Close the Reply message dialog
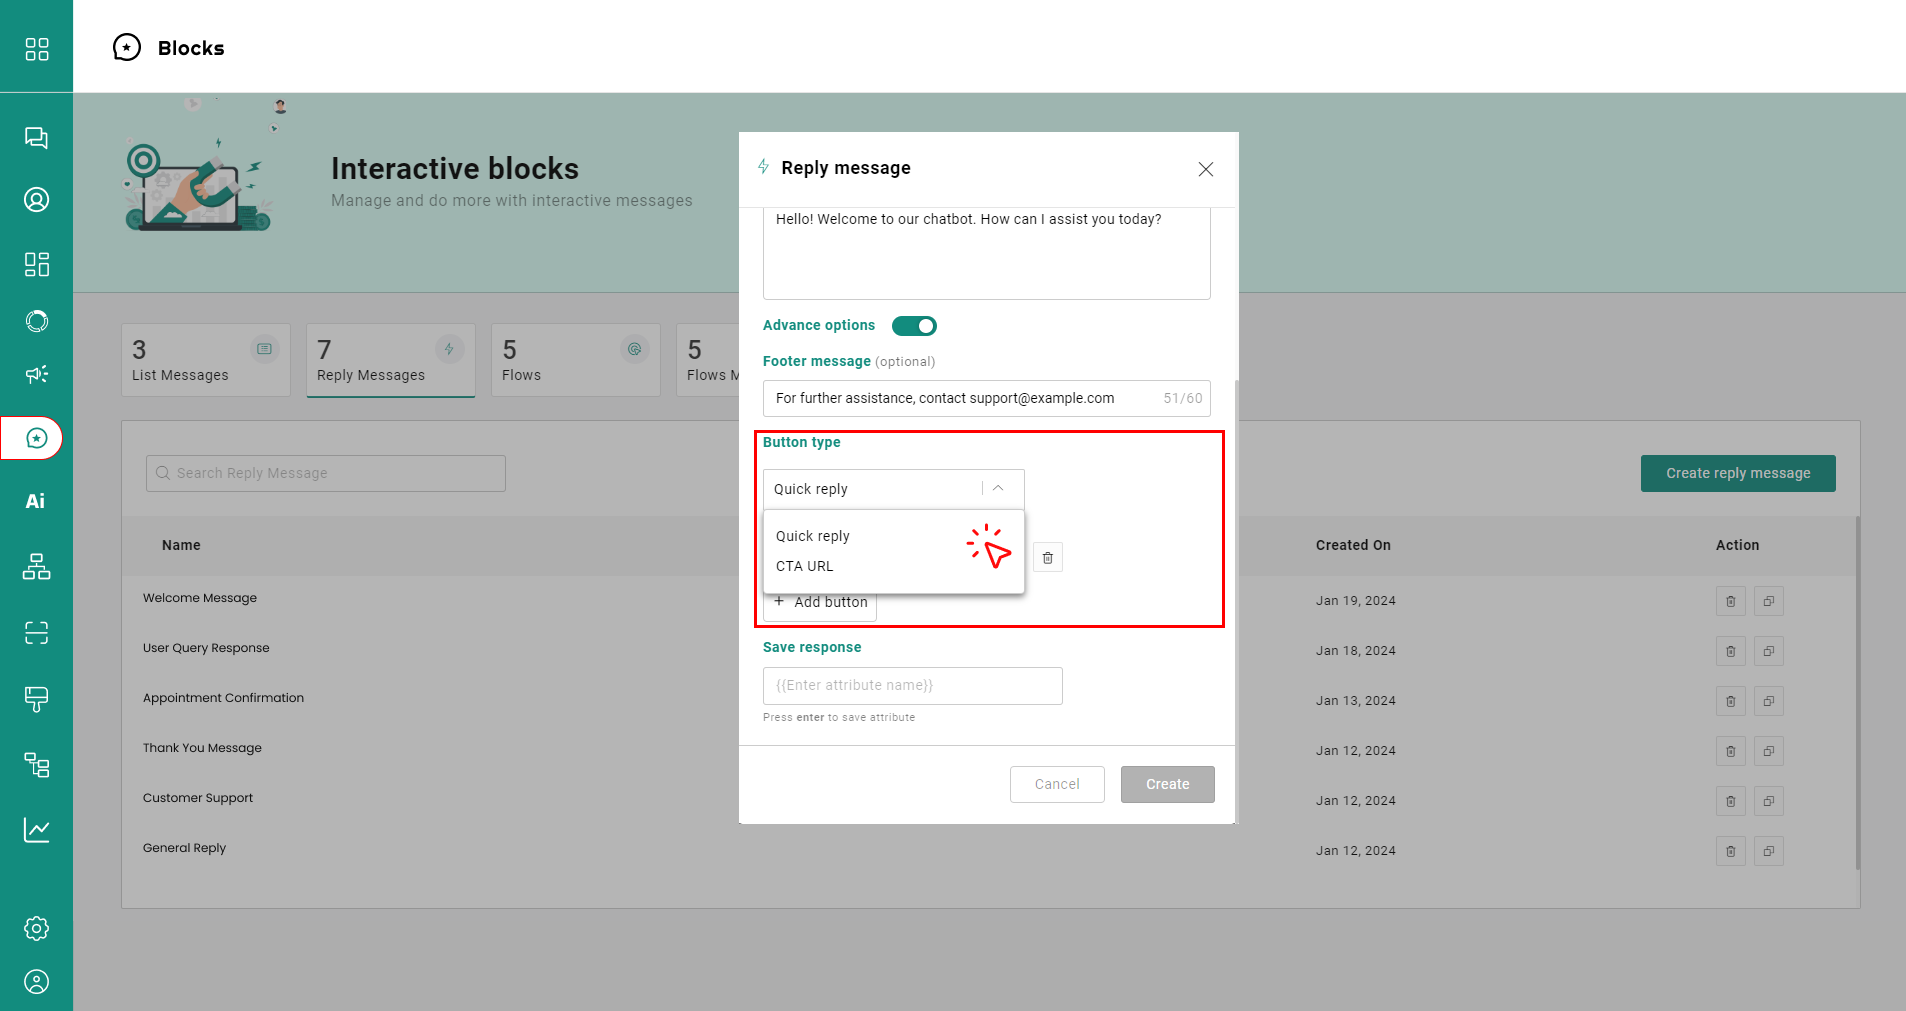This screenshot has width=1906, height=1011. coord(1205,169)
